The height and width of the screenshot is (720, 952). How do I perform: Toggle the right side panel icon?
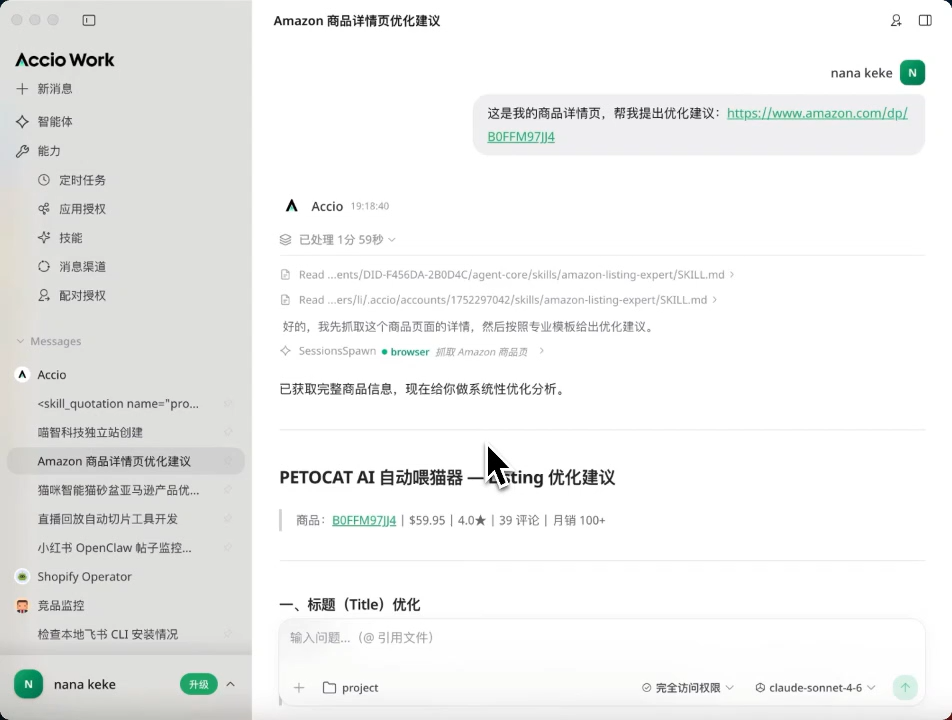tap(925, 21)
